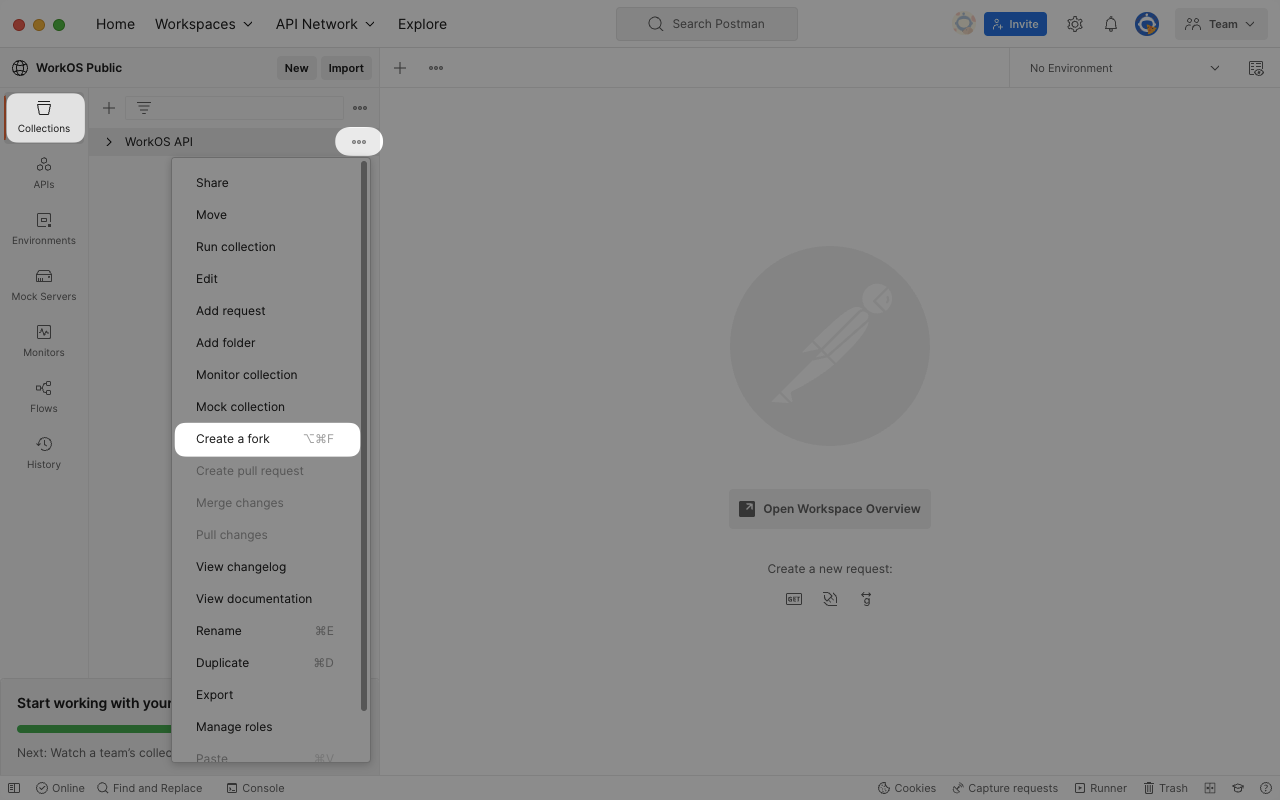
Task: Open the Team plan dropdown
Action: click(1221, 24)
